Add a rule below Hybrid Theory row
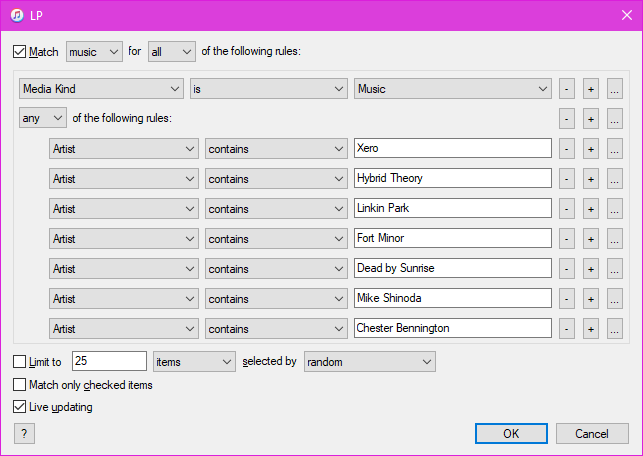Image resolution: width=643 pixels, height=456 pixels. [x=591, y=178]
